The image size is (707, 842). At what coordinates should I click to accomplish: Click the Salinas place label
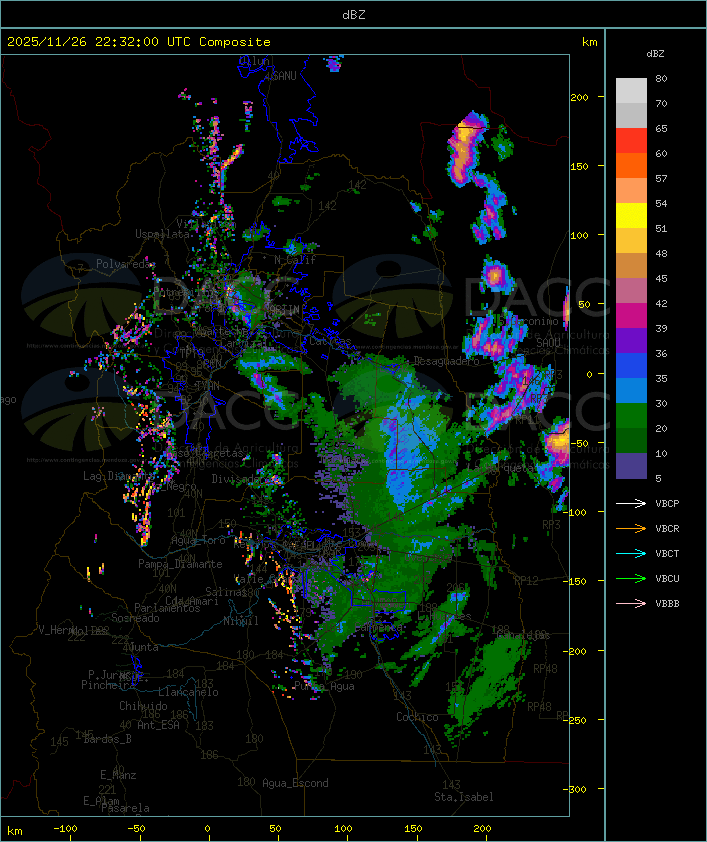(225, 592)
